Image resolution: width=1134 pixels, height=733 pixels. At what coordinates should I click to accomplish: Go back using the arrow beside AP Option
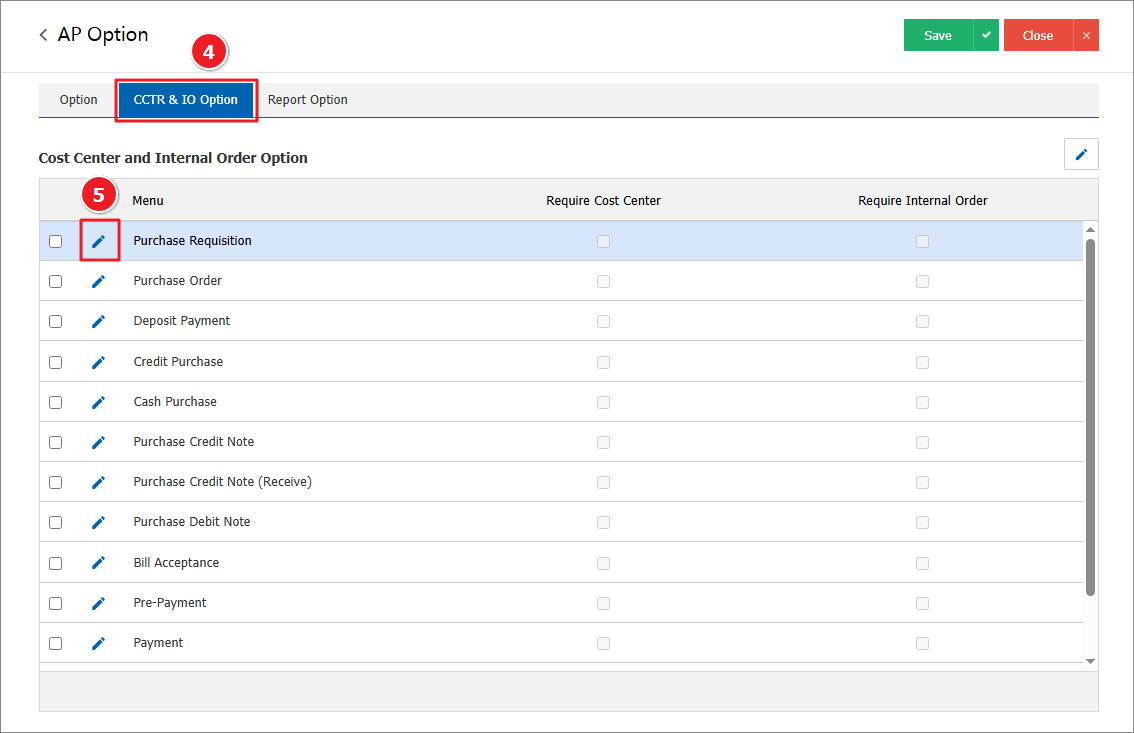(x=43, y=35)
